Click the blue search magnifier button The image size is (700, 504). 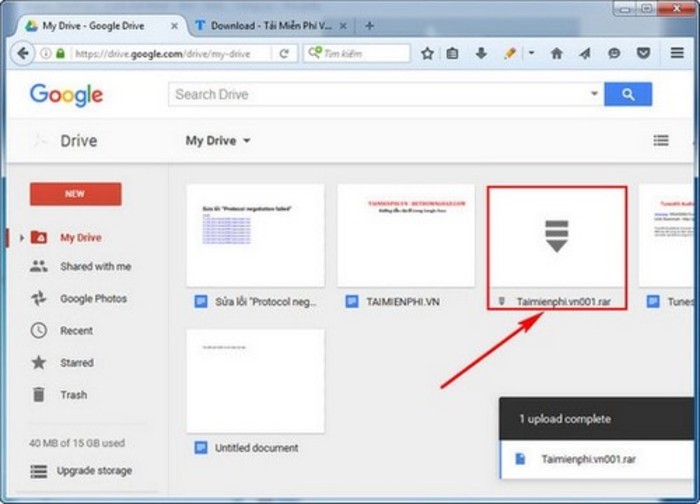pyautogui.click(x=628, y=94)
